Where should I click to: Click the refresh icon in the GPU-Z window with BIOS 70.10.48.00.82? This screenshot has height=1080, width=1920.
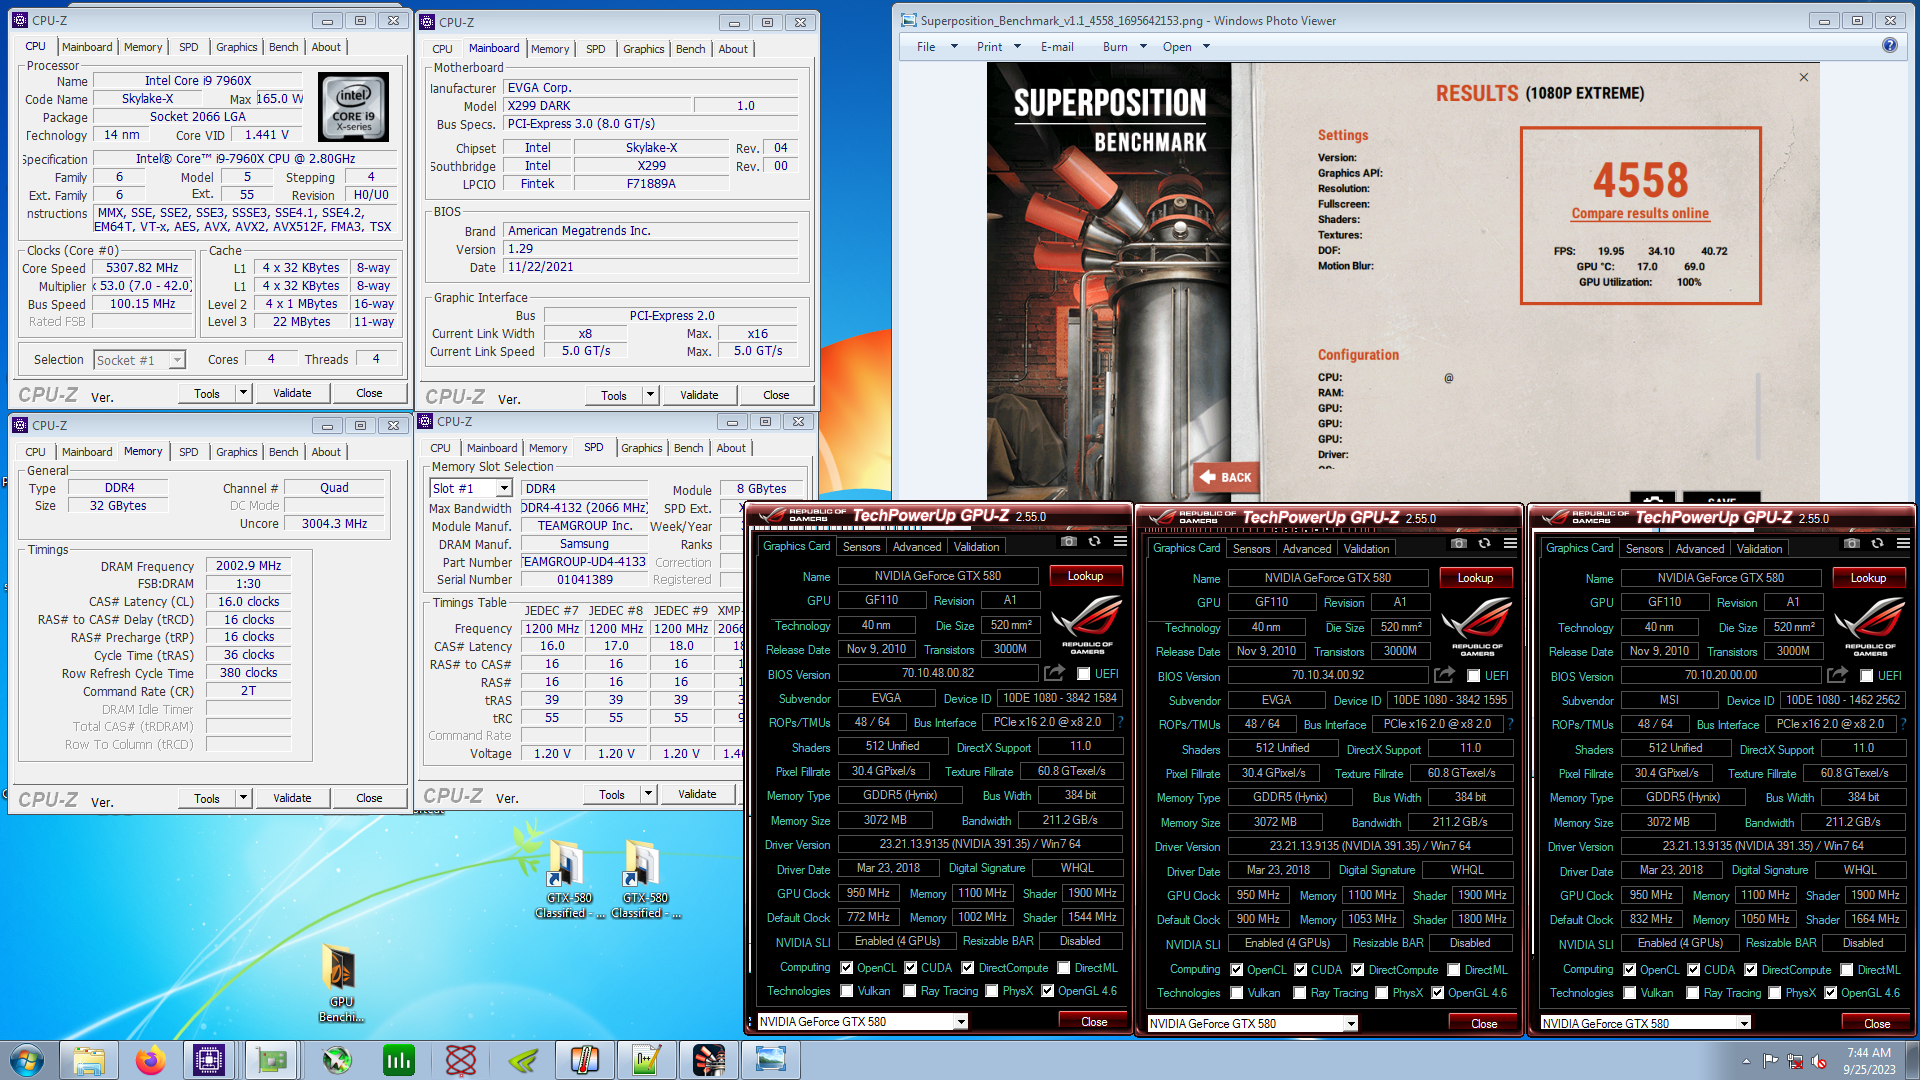pyautogui.click(x=1095, y=542)
